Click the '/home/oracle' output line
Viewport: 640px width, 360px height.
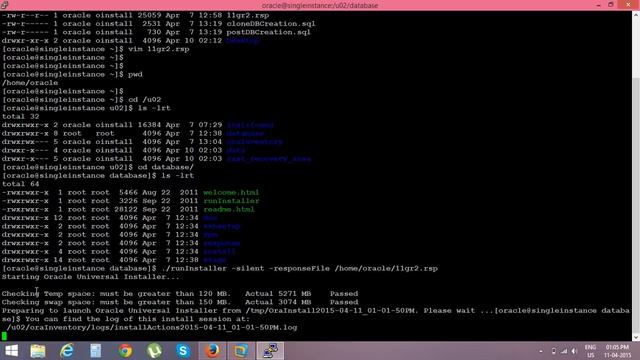point(30,83)
